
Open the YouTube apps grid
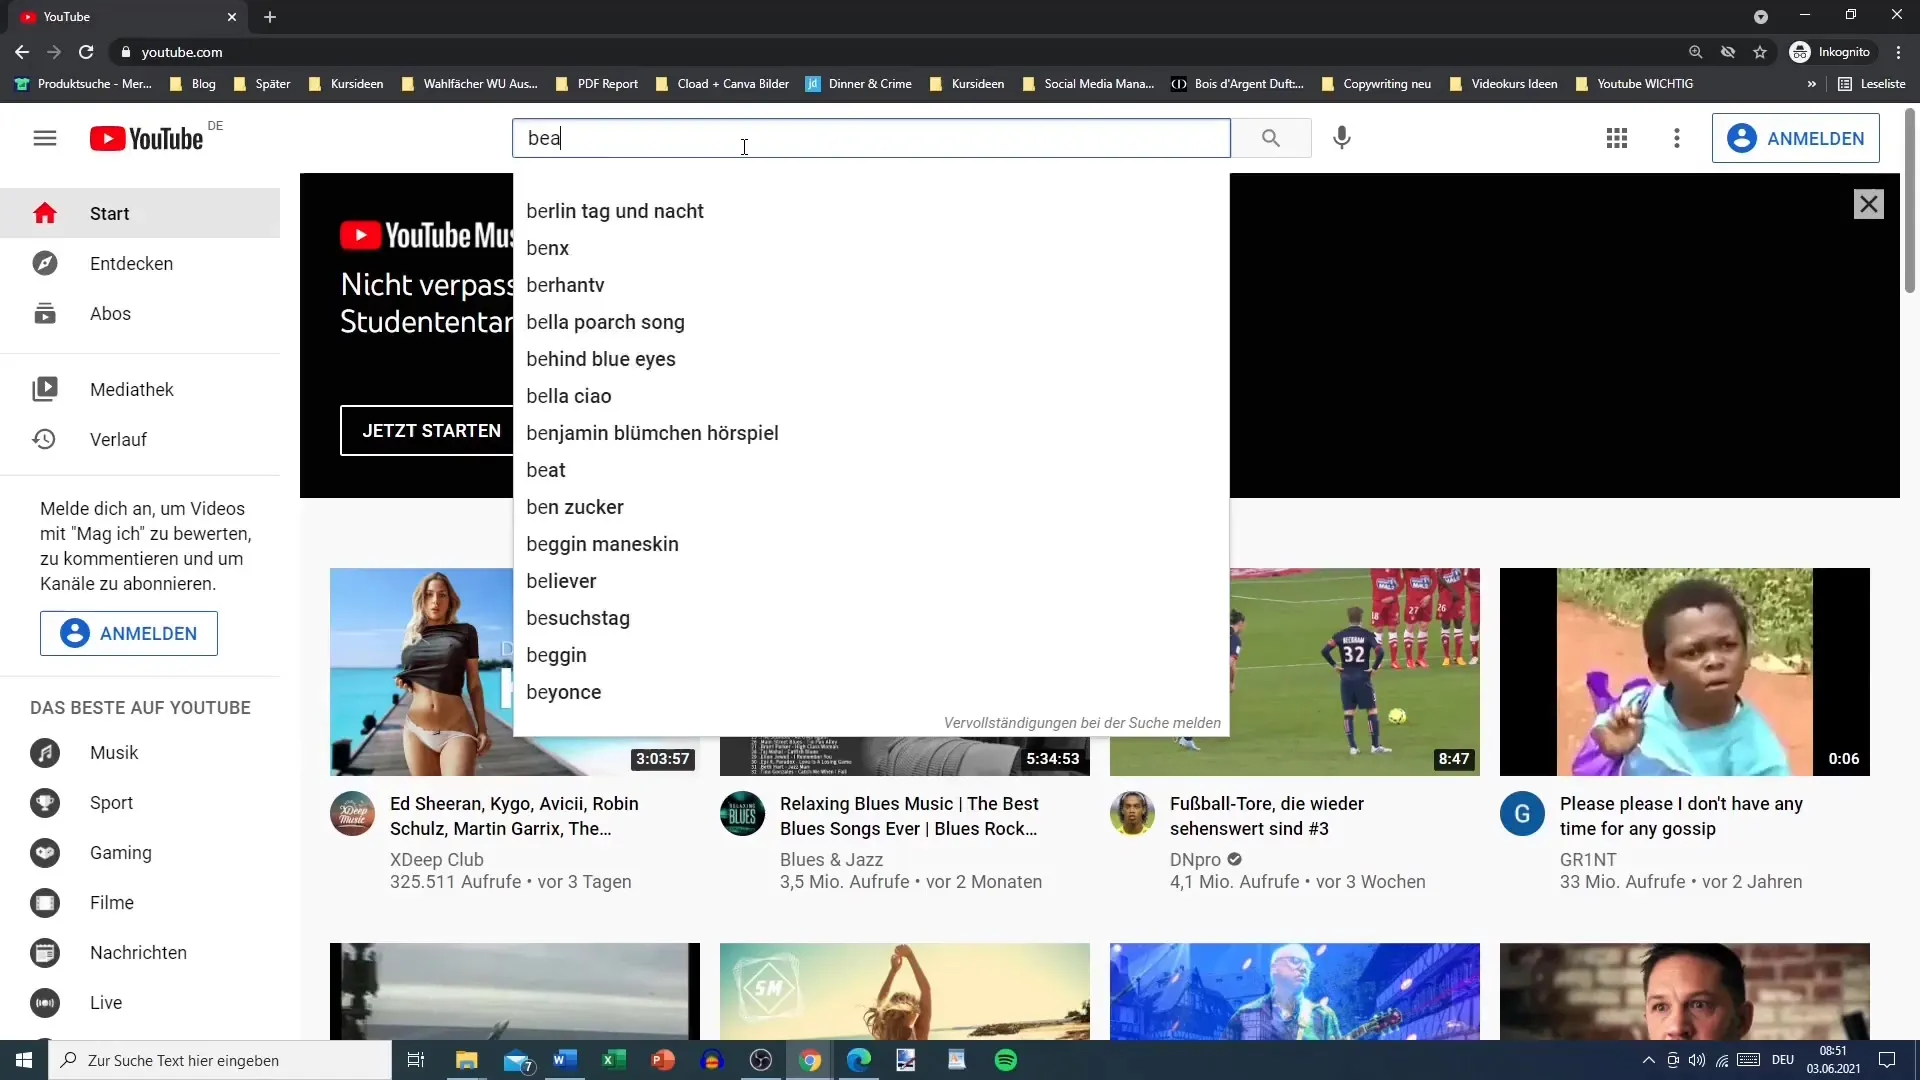tap(1617, 138)
